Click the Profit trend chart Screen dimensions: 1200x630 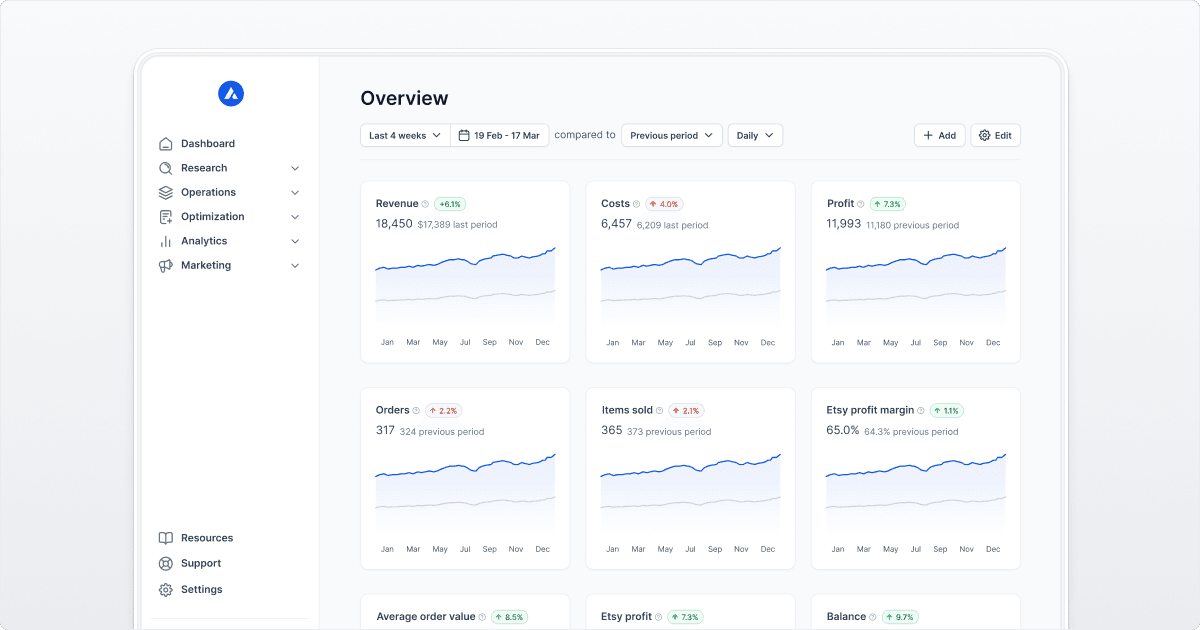point(916,285)
